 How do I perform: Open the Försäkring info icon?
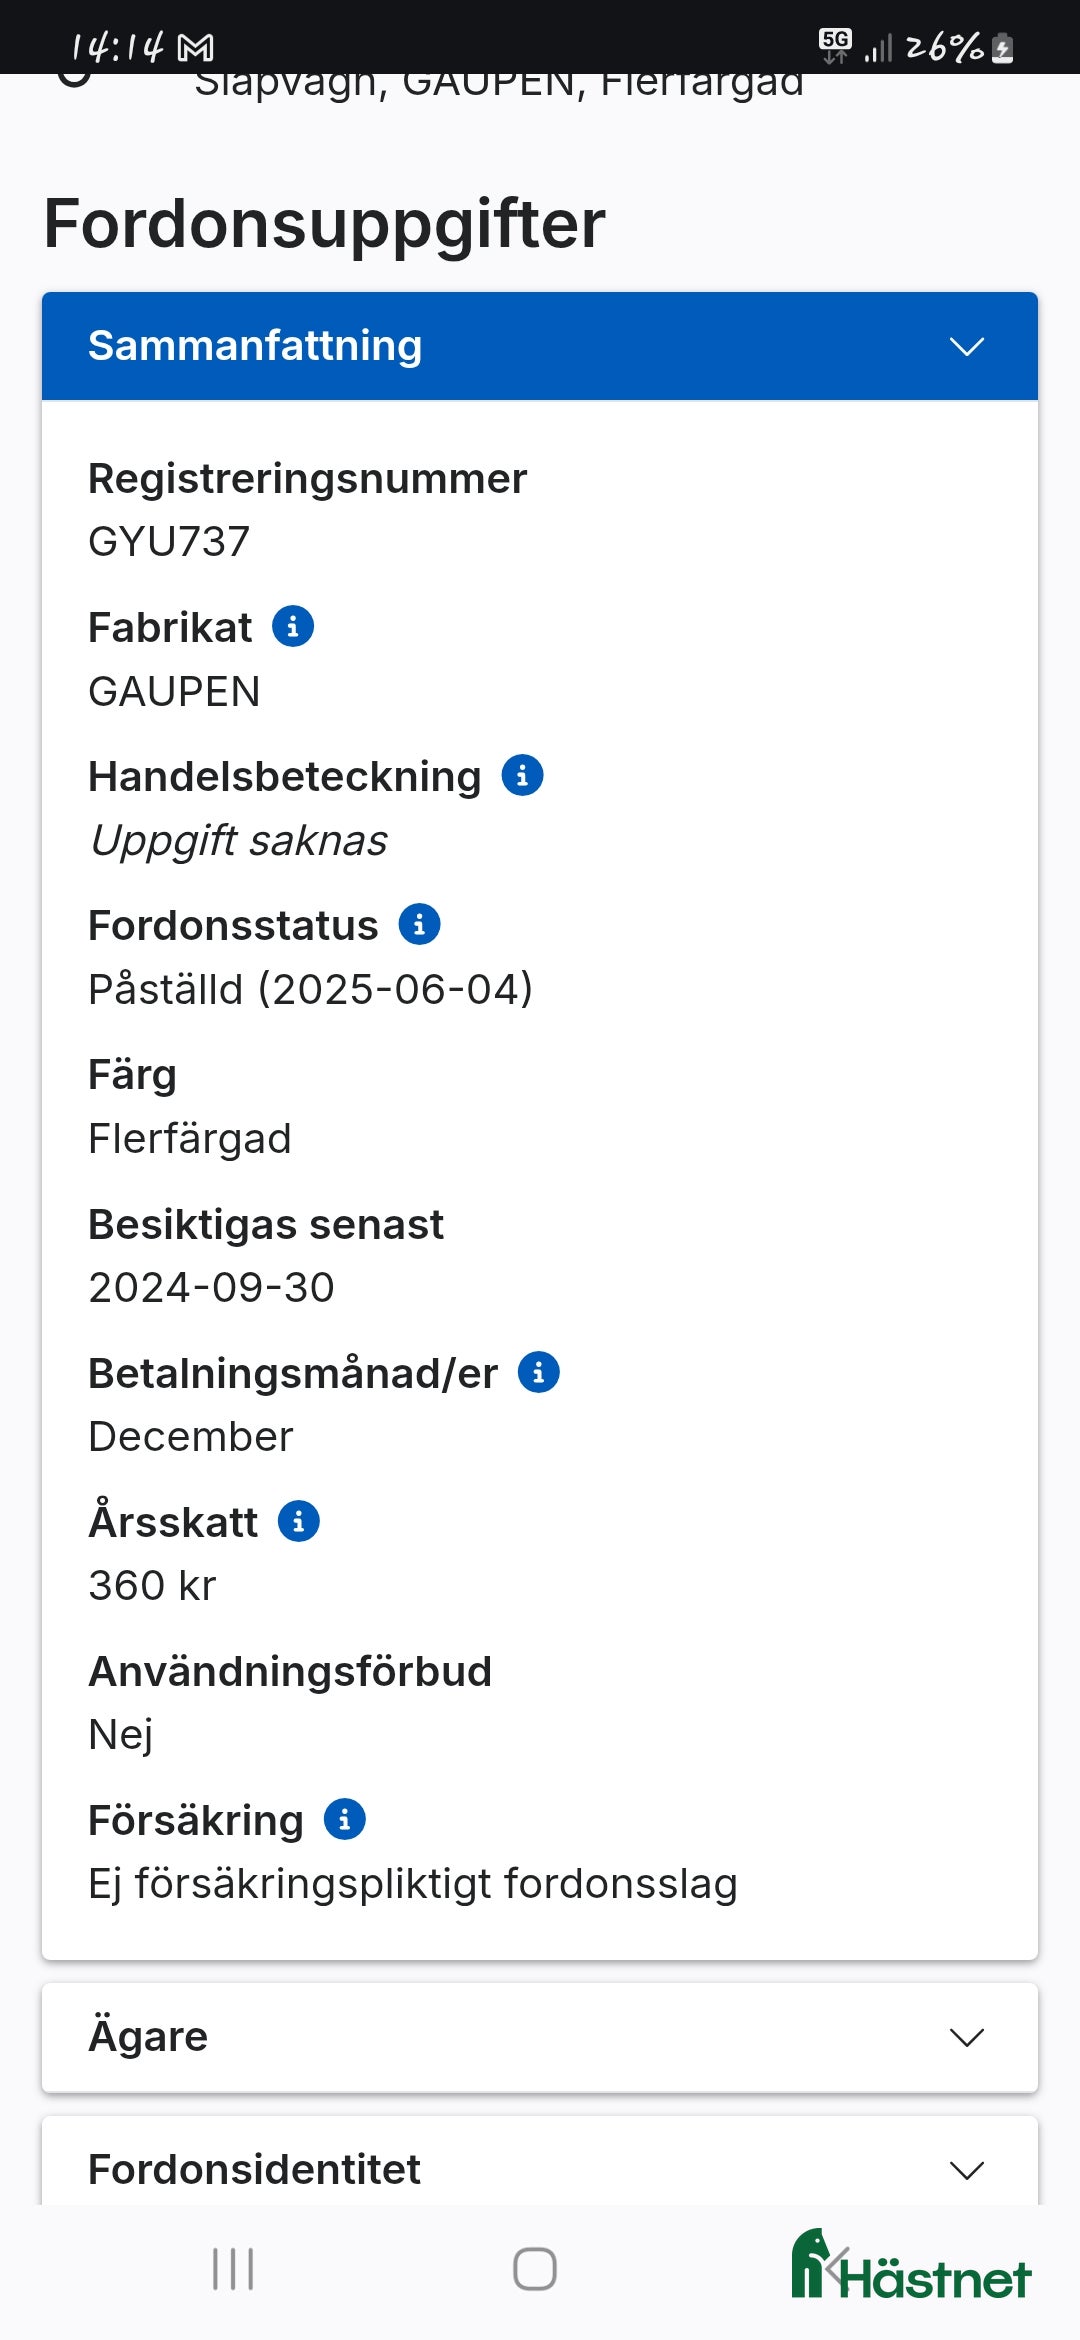click(344, 1818)
